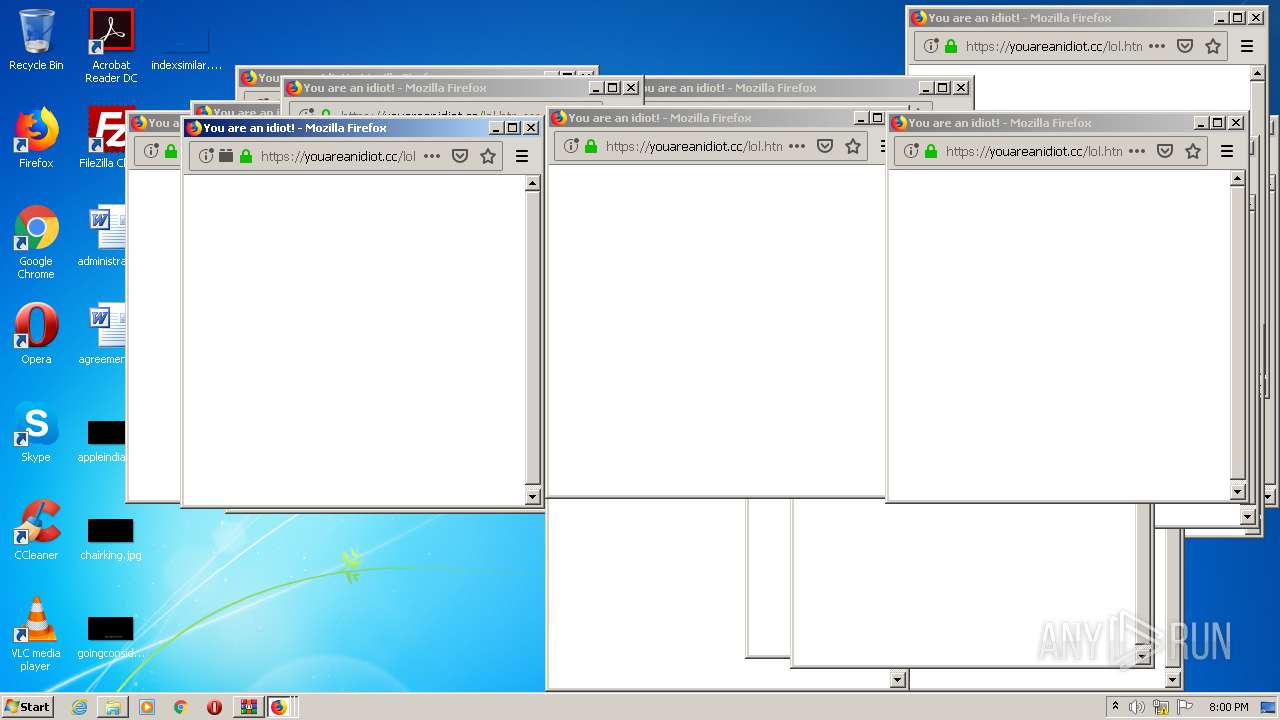This screenshot has height=720, width=1280.
Task: Toggle bookmark star in right-front Firefox window
Action: coord(1193,151)
